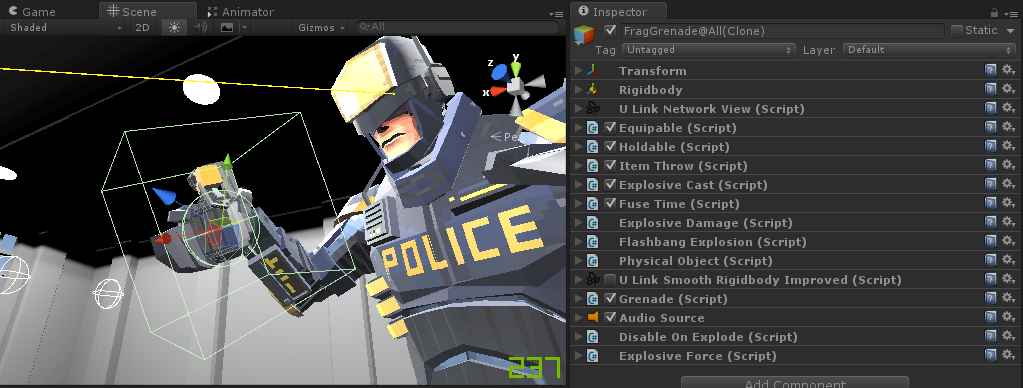Screen dimensions: 1023x388
Task: Toggle the GameObject active checkbox
Action: point(610,31)
